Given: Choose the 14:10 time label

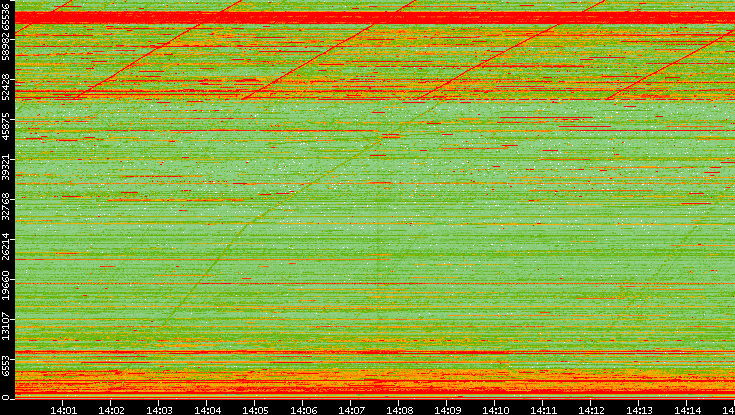Looking at the screenshot, I should [495, 410].
